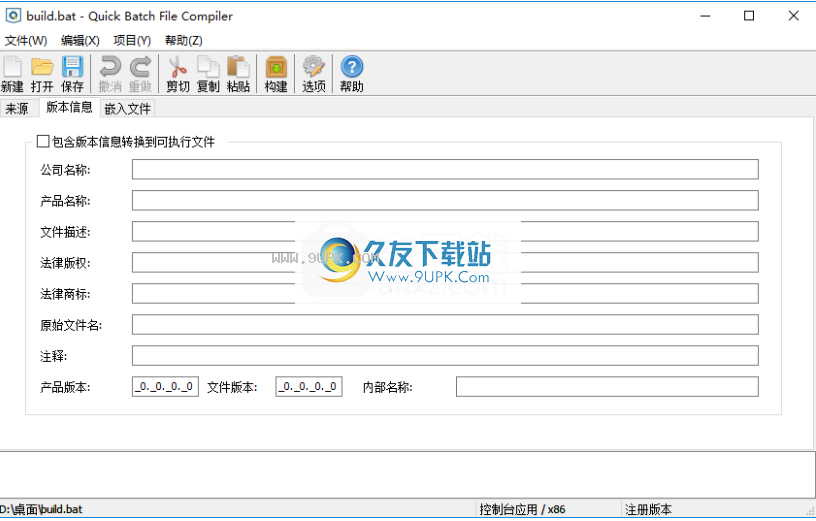Image resolution: width=816 pixels, height=521 pixels.
Task: Select the 版本信息 tab
Action: coord(69,107)
